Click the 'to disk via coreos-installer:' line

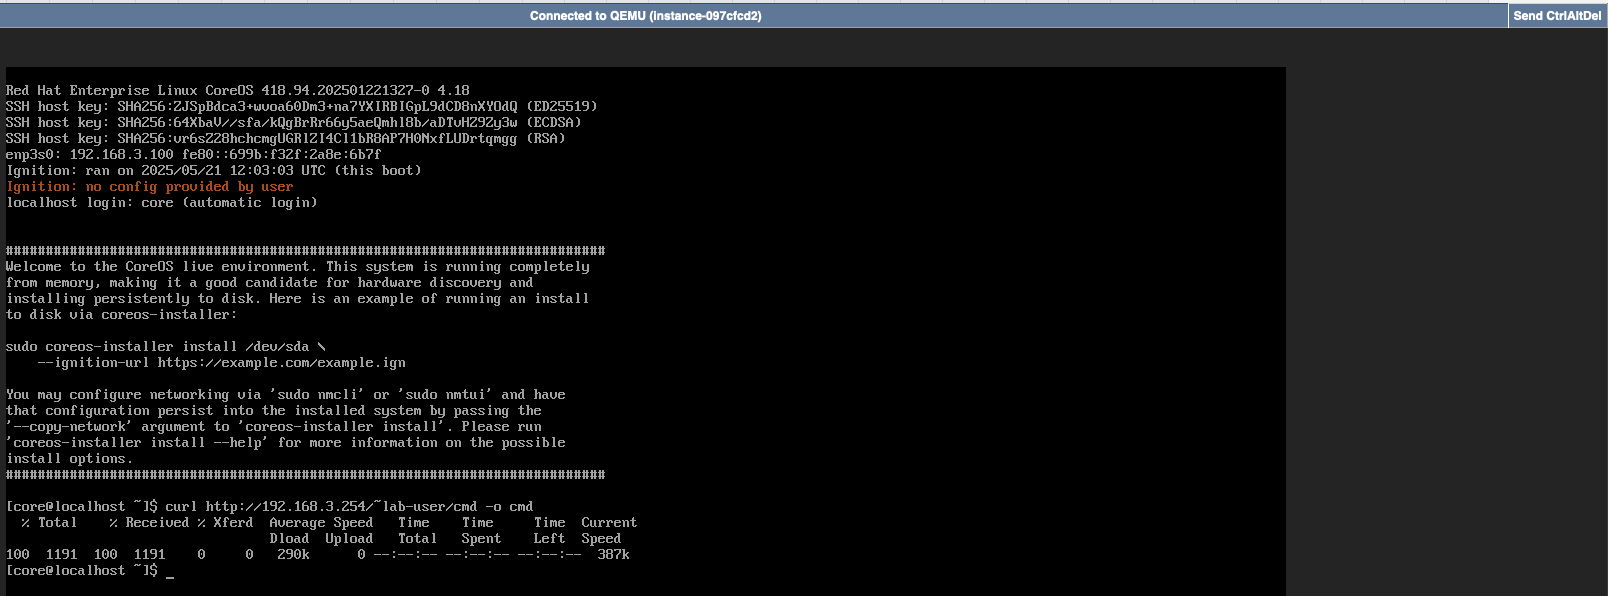pos(122,315)
